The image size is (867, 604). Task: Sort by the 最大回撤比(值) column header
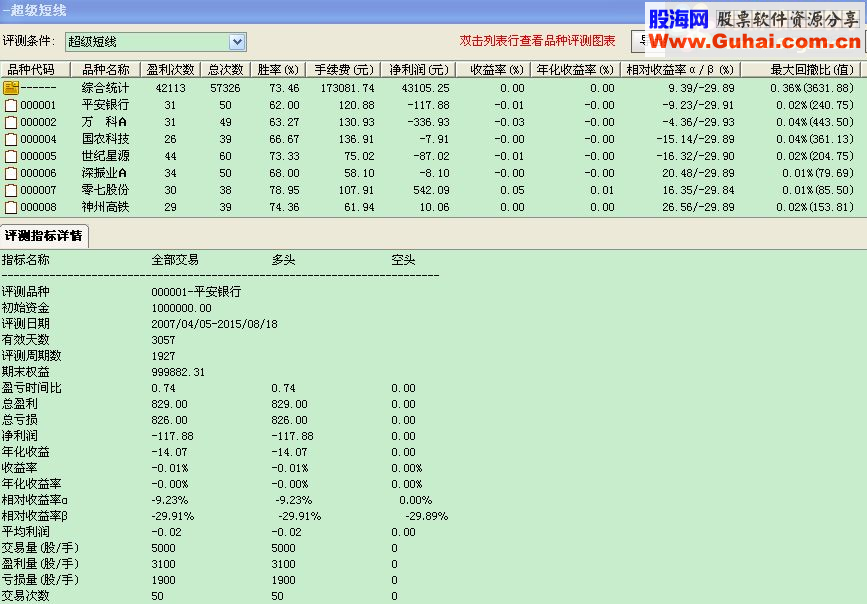[x=802, y=70]
